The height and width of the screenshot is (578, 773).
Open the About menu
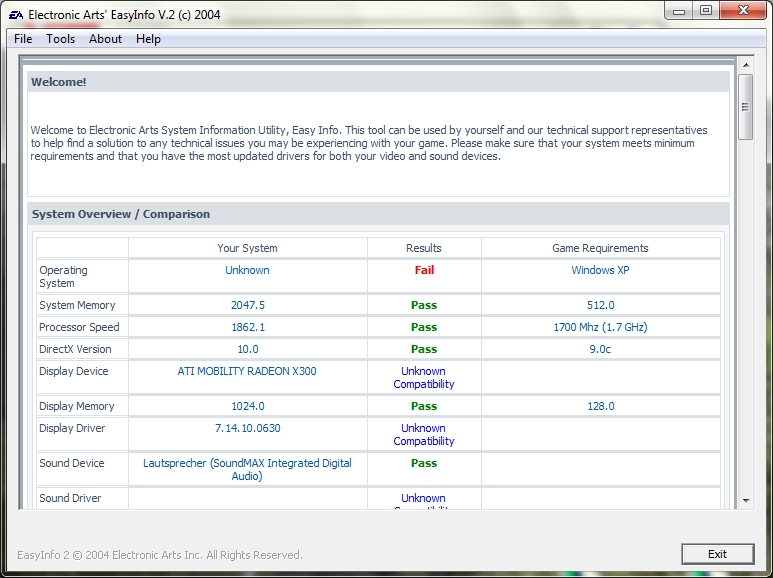pos(105,39)
